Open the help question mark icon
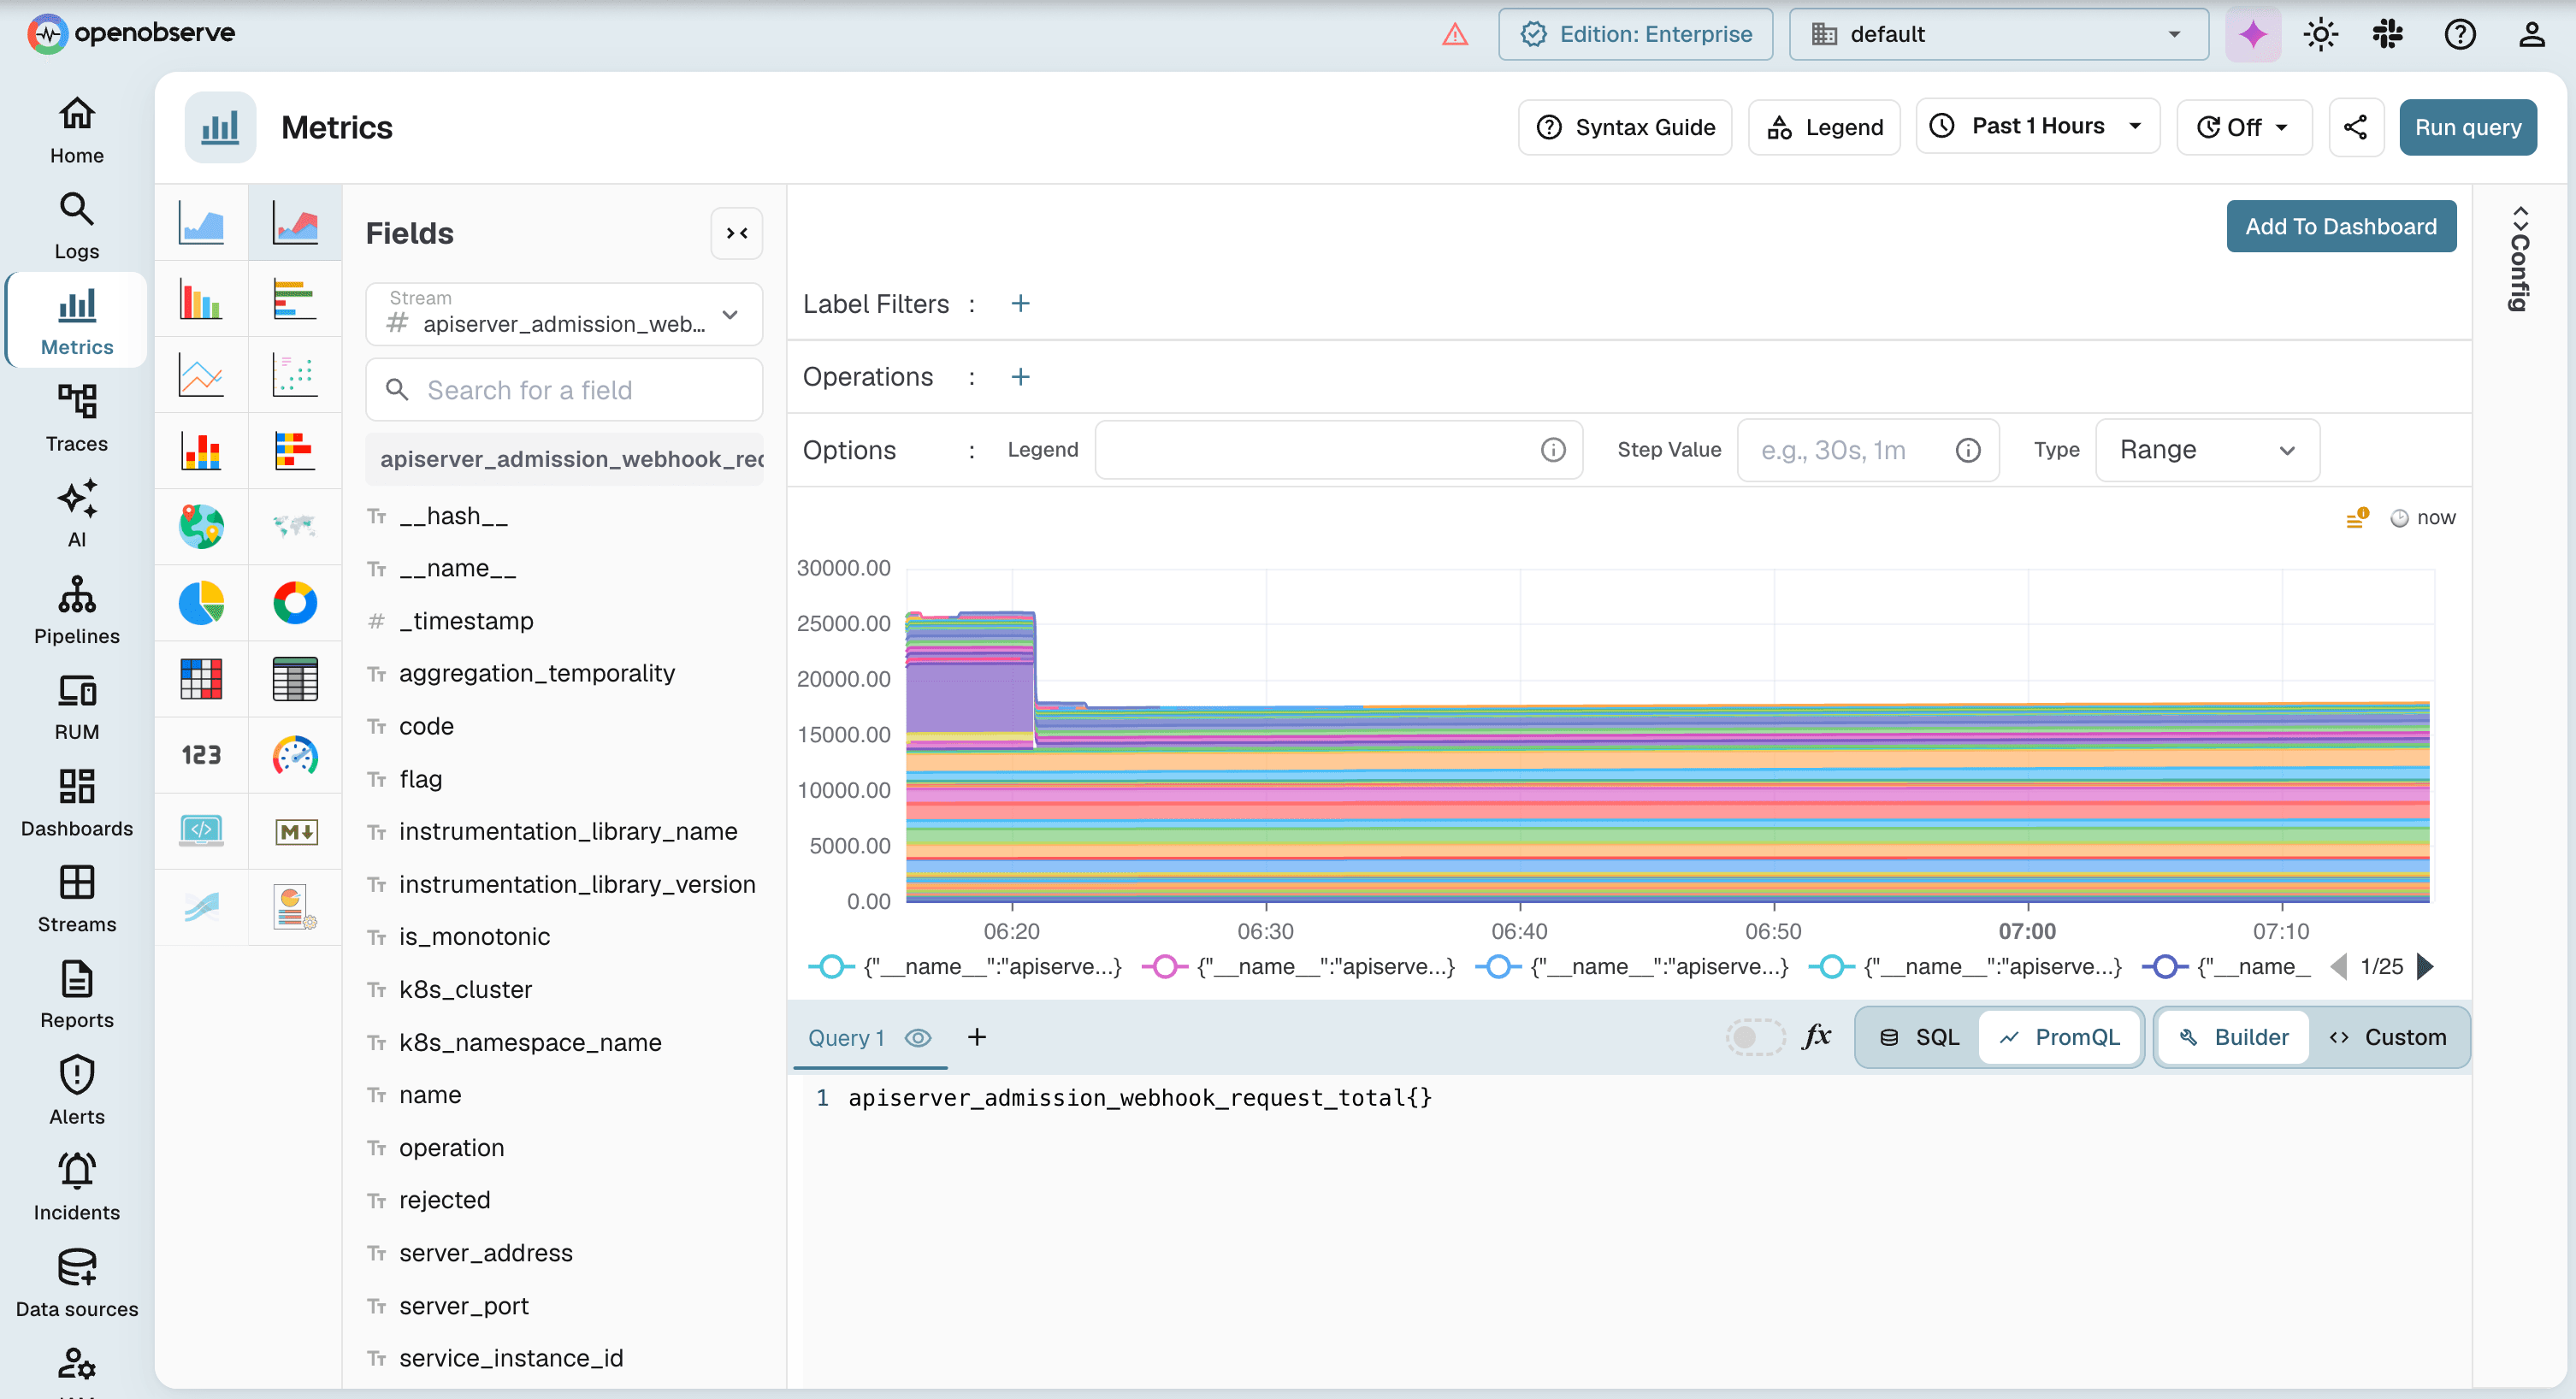Image resolution: width=2576 pixels, height=1399 pixels. 2459,34
